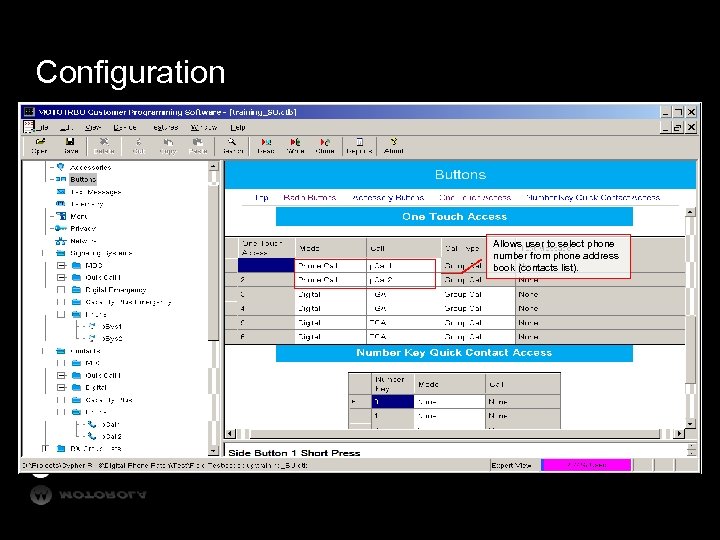Jump to Top link in Buttons page

[x=262, y=197]
